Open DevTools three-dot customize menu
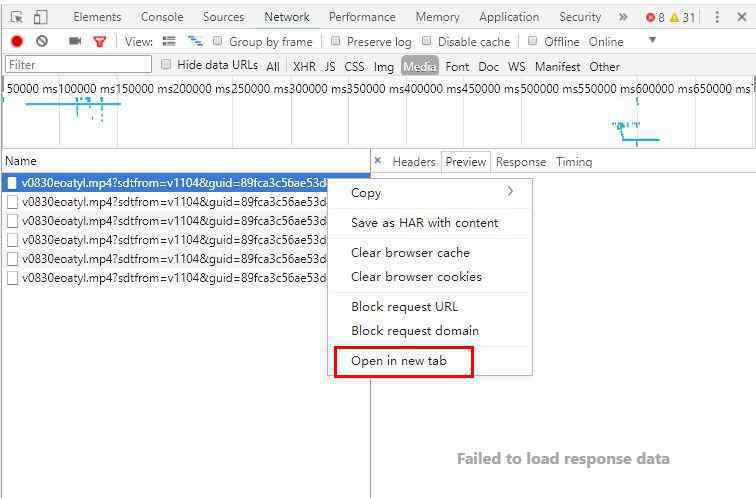The image size is (756, 498). coord(717,17)
